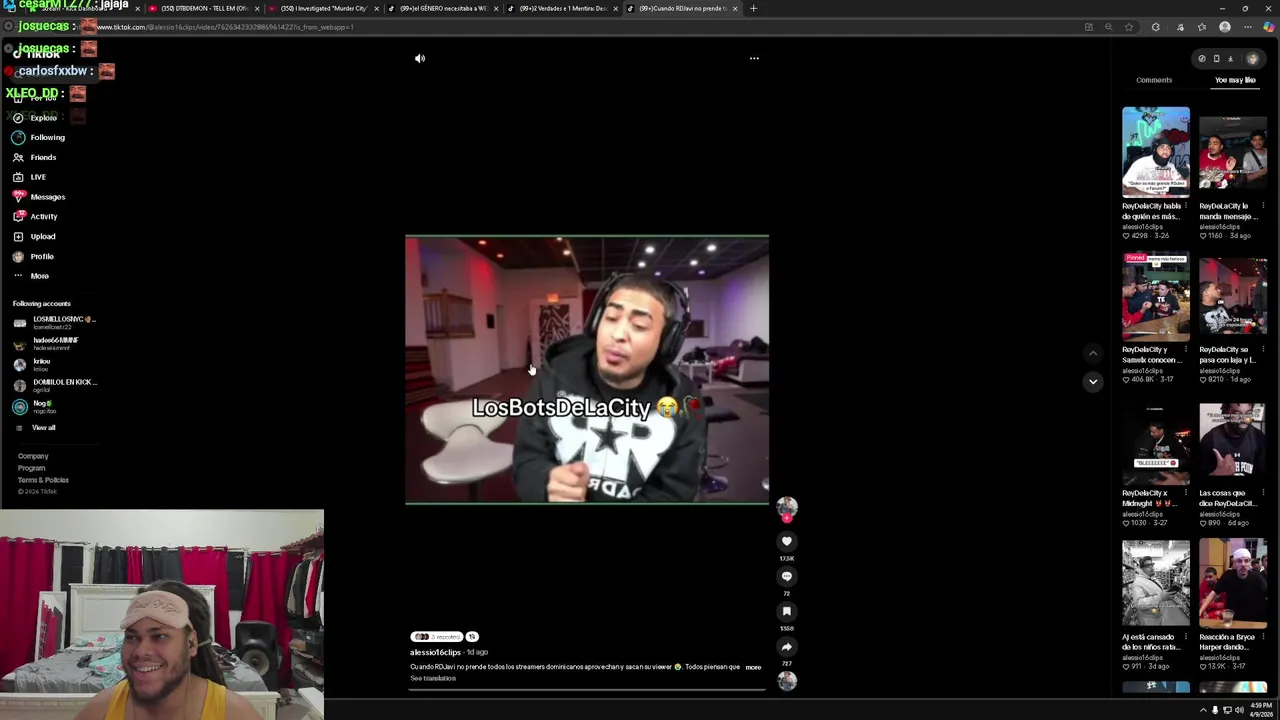Open comments via the speech bubble icon
This screenshot has height=720, width=1280.
point(786,576)
